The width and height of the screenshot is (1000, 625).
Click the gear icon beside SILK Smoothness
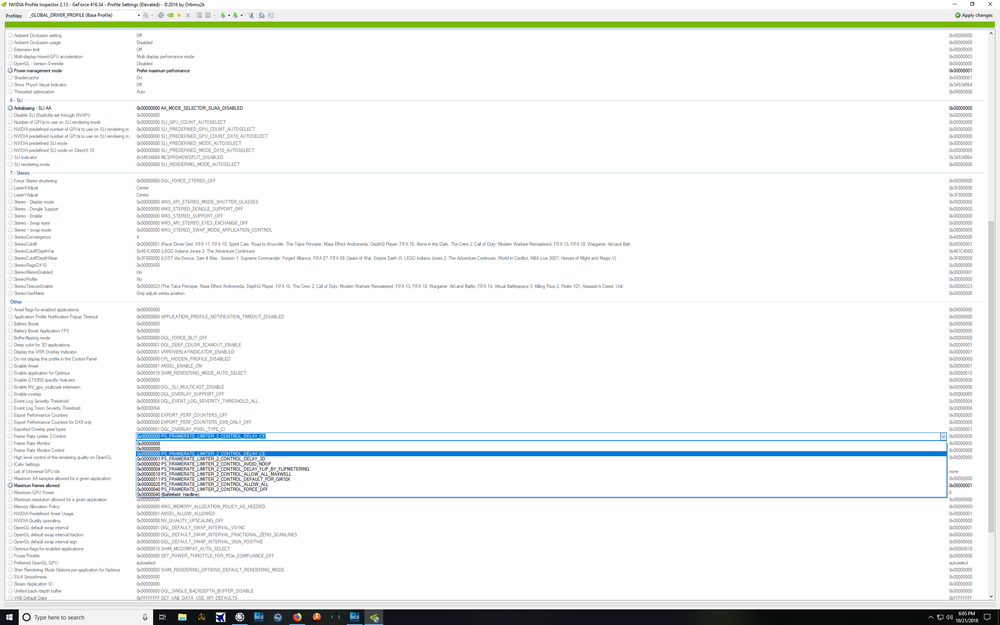[10, 577]
